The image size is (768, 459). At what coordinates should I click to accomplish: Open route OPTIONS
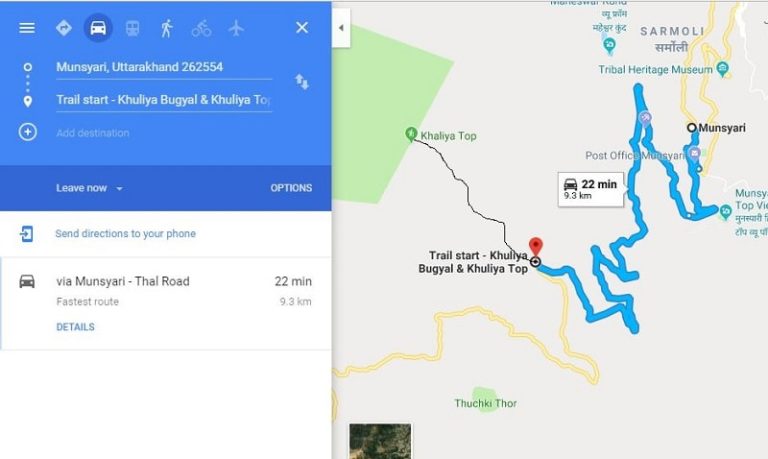(x=291, y=188)
